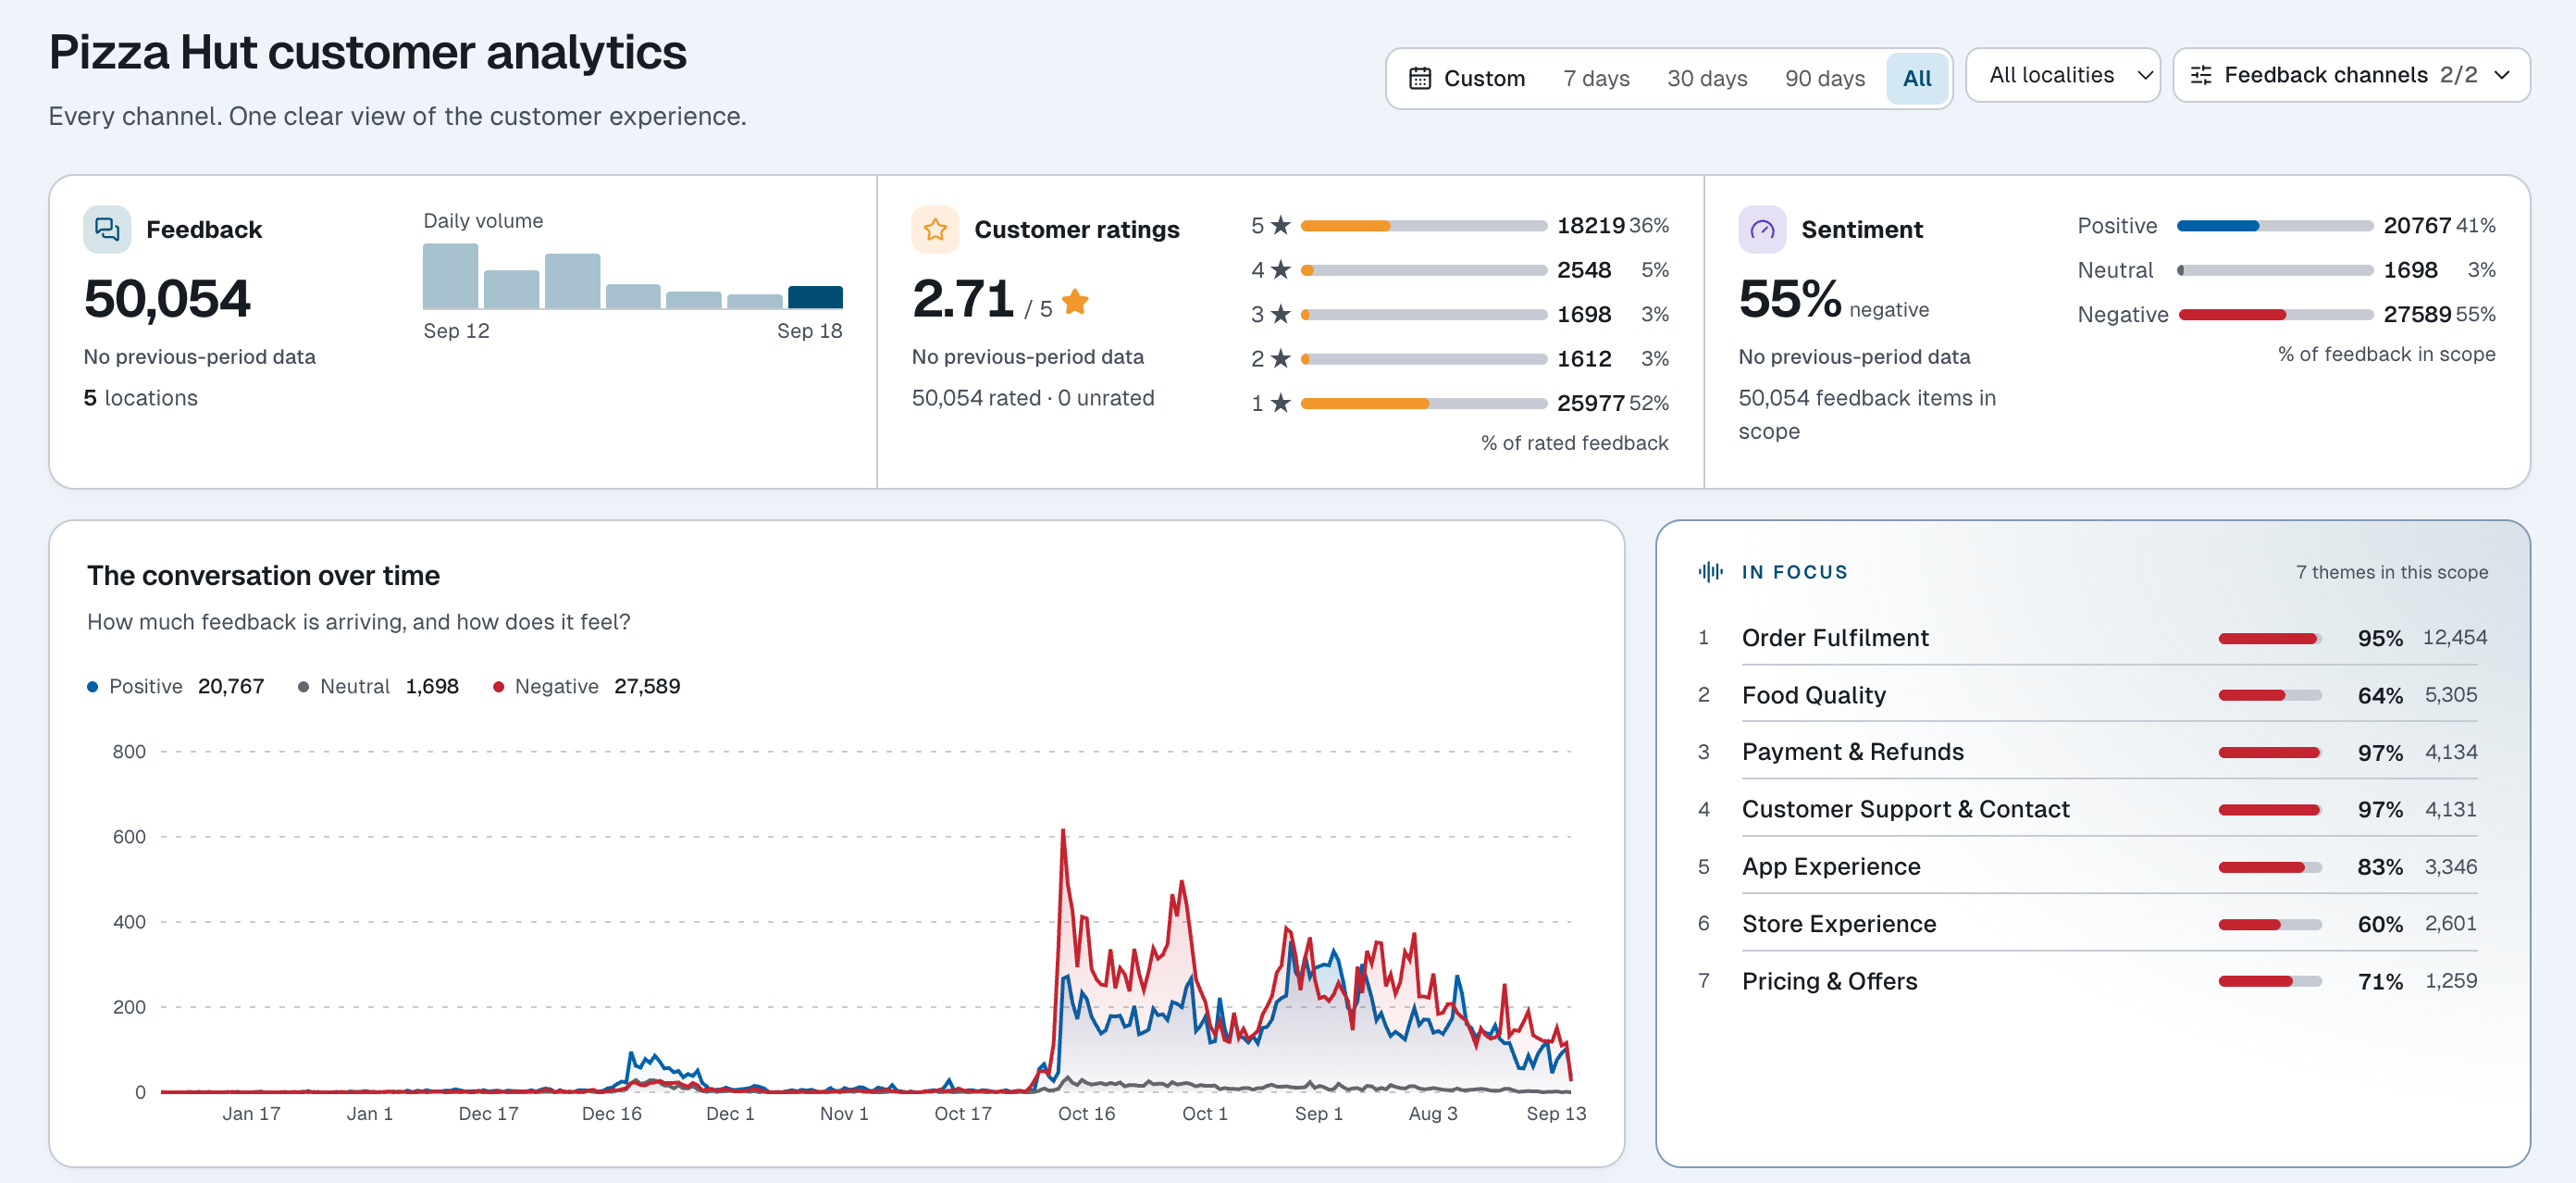Select the 30 days range tab
Screen dimensions: 2576x1183
click(x=1706, y=78)
